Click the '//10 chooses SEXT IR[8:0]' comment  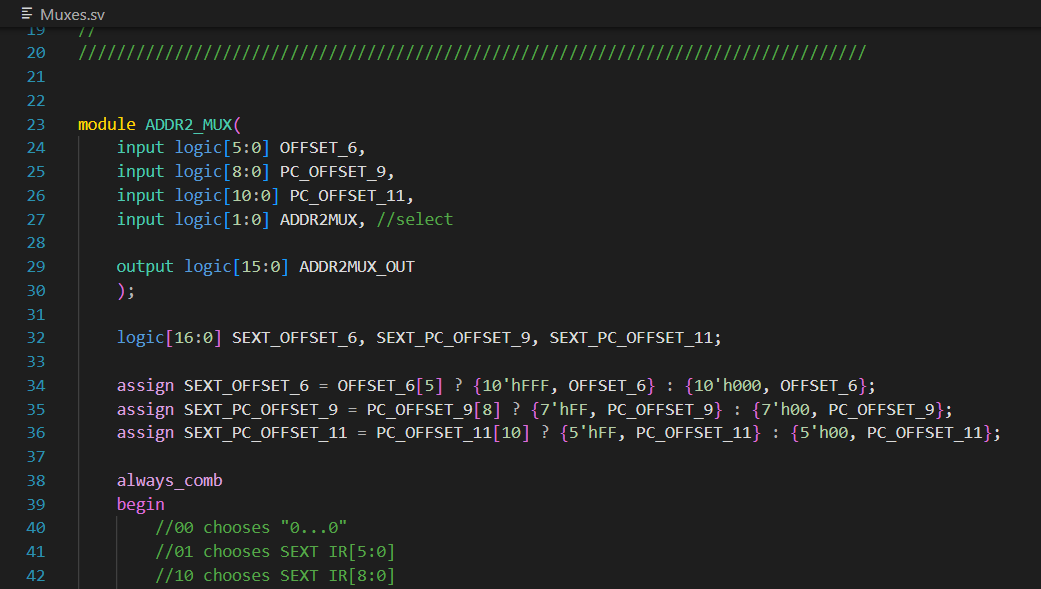click(275, 575)
